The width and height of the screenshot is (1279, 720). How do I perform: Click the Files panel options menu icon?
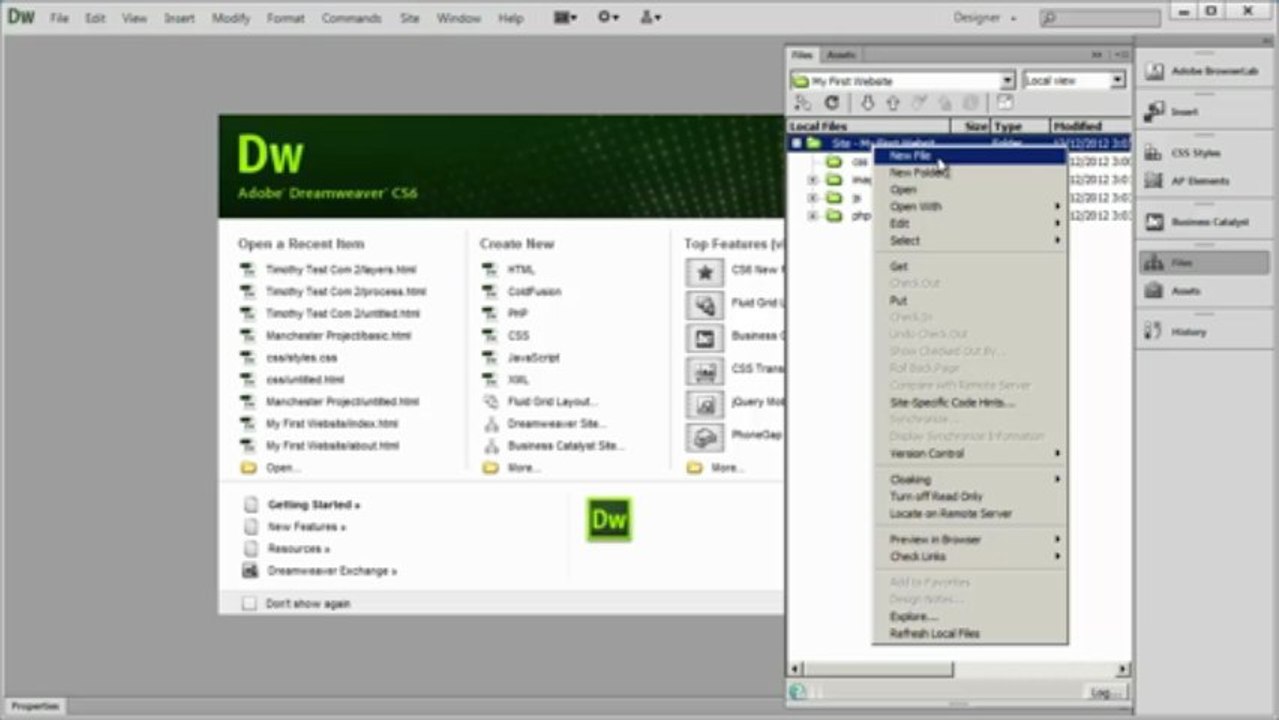(1120, 55)
